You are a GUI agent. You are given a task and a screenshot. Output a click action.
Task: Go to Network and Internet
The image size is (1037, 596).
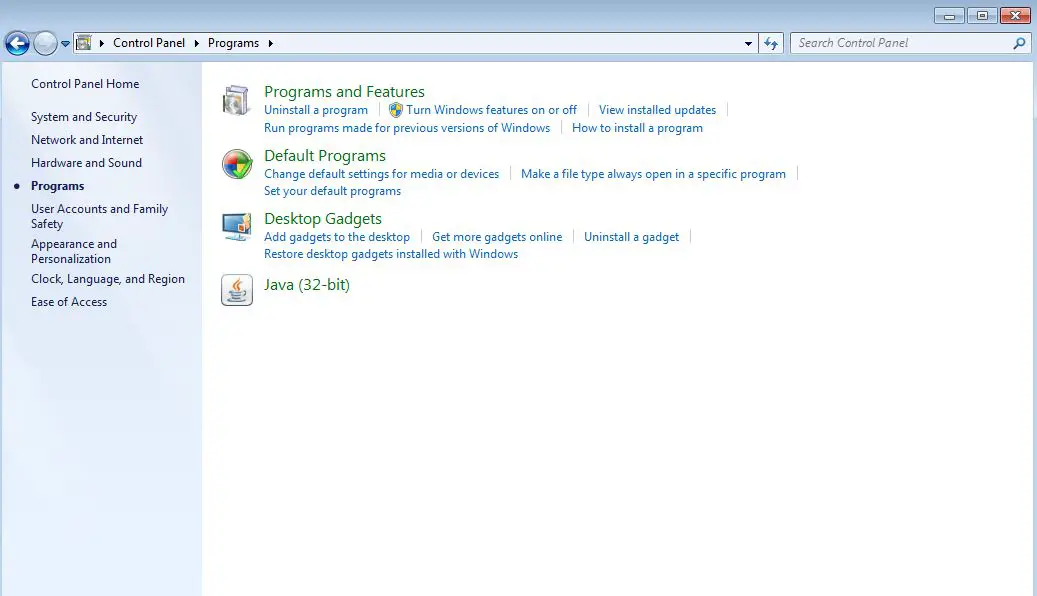pos(87,140)
